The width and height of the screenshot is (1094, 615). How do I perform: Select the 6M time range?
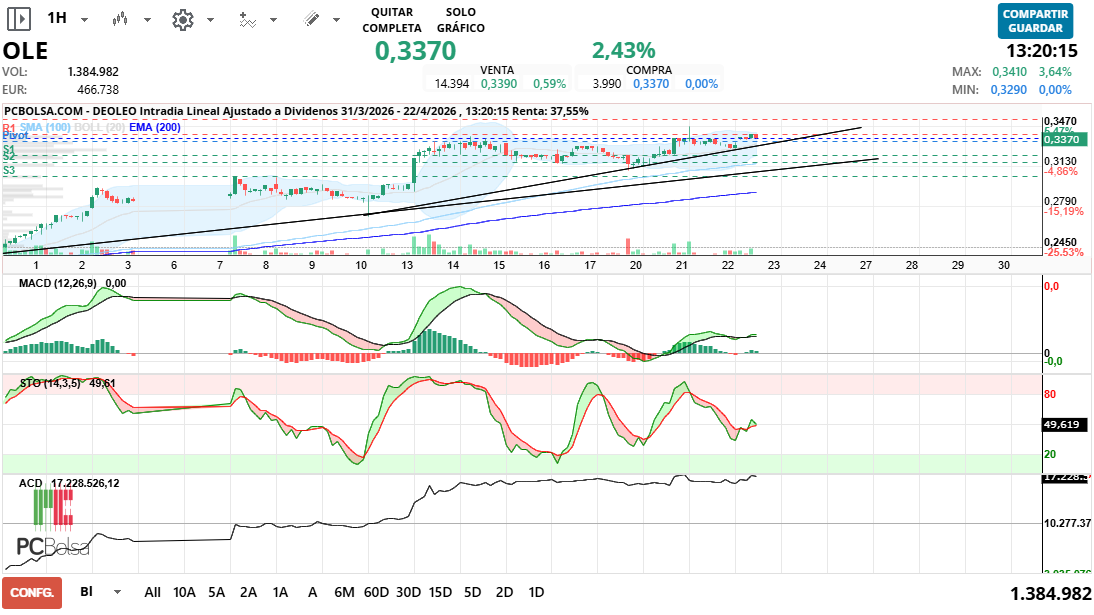tap(344, 592)
